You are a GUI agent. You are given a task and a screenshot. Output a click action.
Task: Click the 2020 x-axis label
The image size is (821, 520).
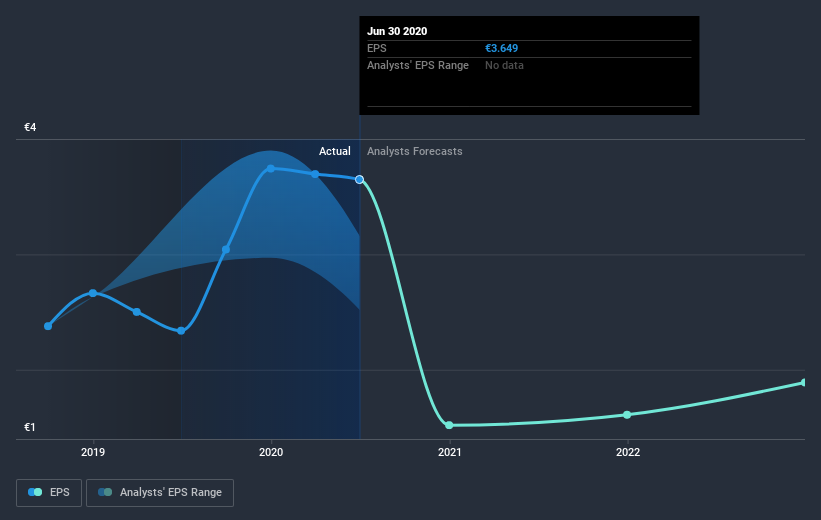click(x=271, y=452)
